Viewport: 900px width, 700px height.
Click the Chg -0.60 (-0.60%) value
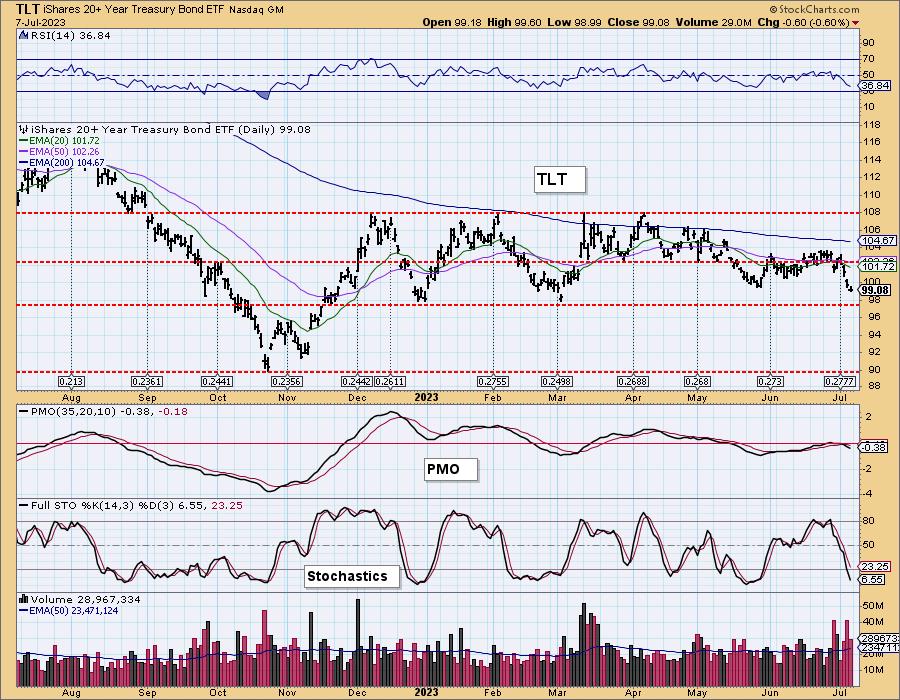804,22
